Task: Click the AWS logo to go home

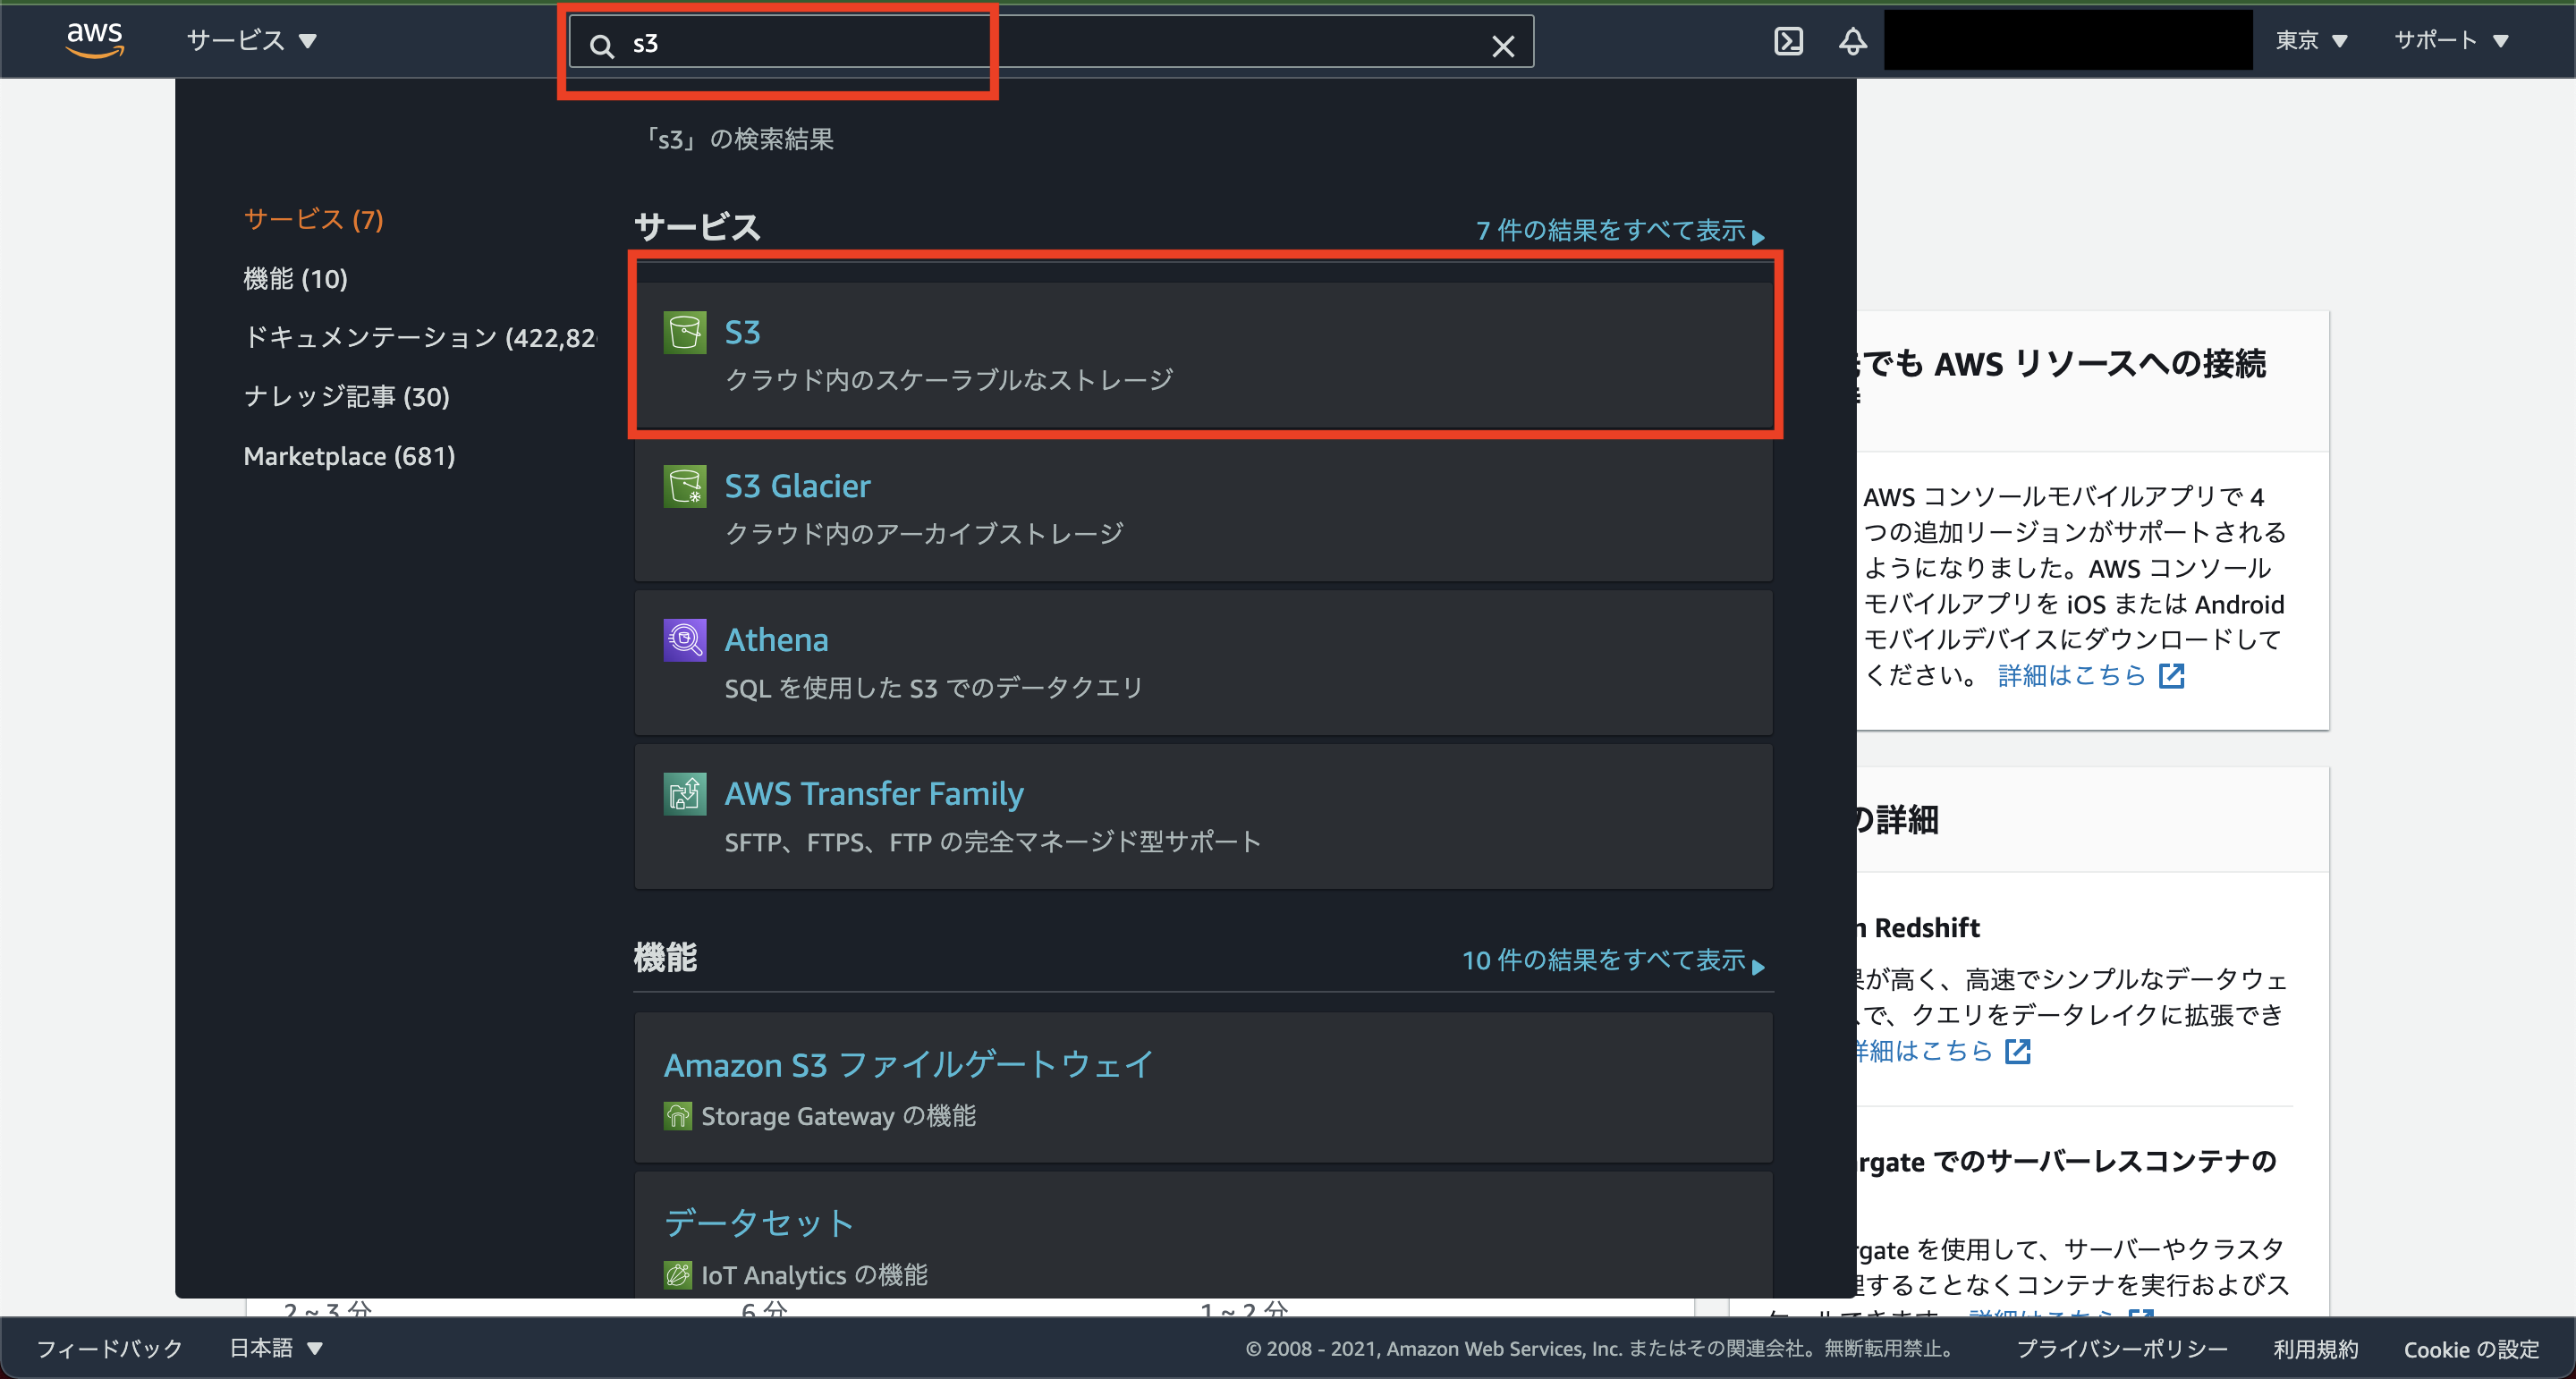Action: (x=95, y=40)
